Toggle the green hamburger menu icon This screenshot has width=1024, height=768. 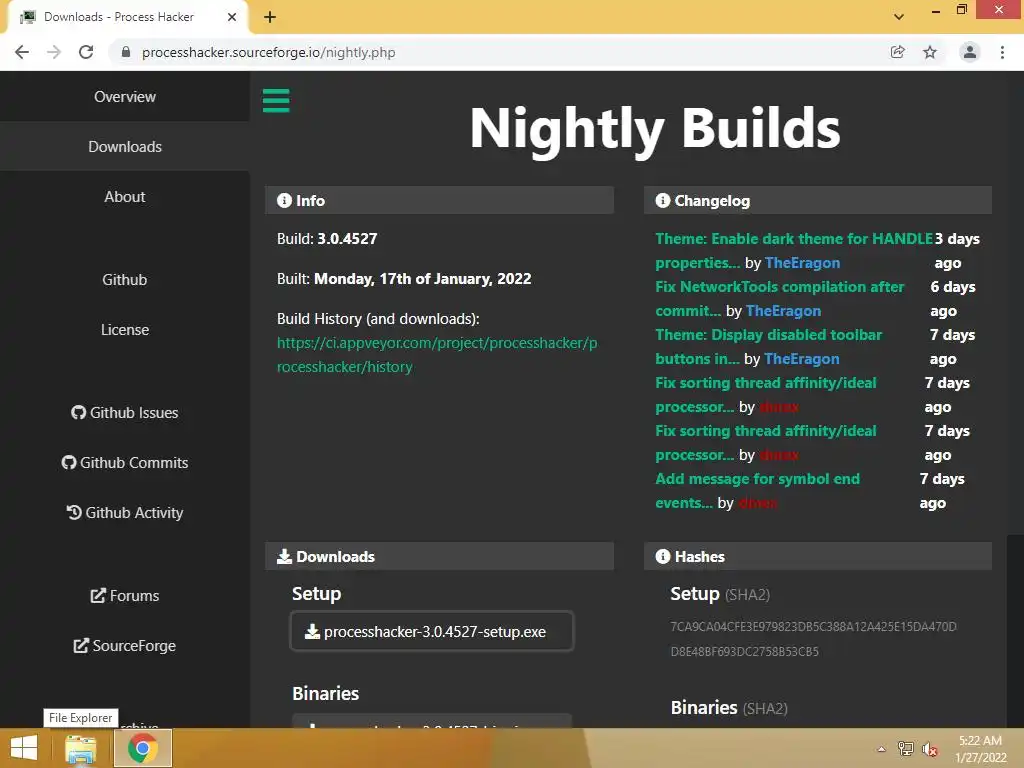click(x=276, y=101)
